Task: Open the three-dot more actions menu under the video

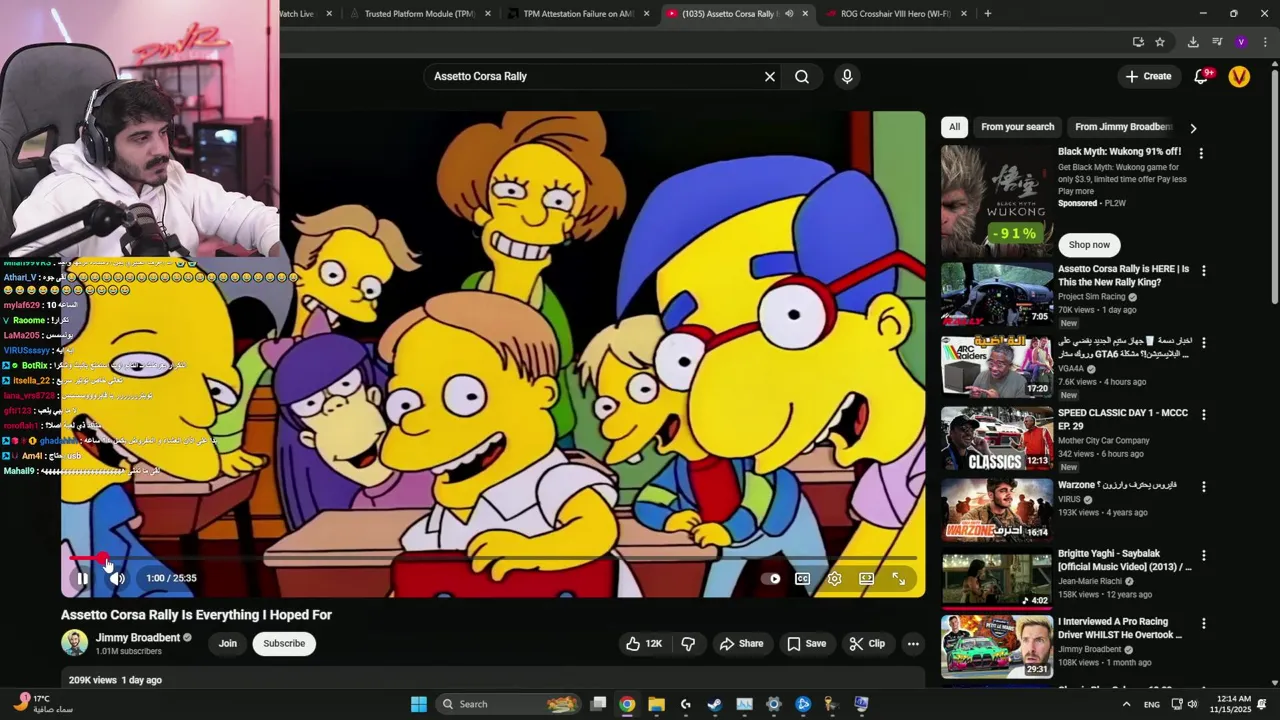Action: point(913,644)
